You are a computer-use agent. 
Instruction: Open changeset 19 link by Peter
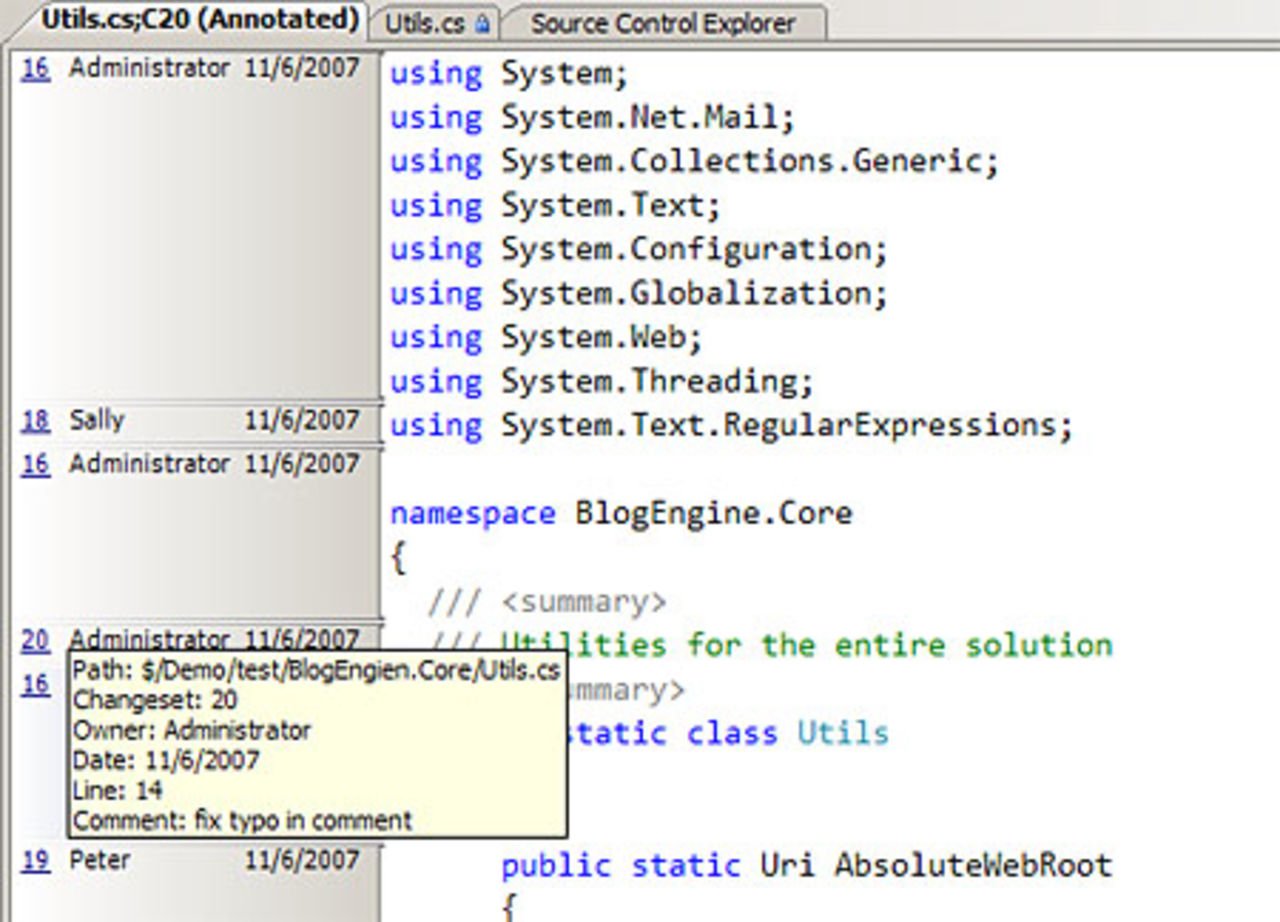point(35,861)
